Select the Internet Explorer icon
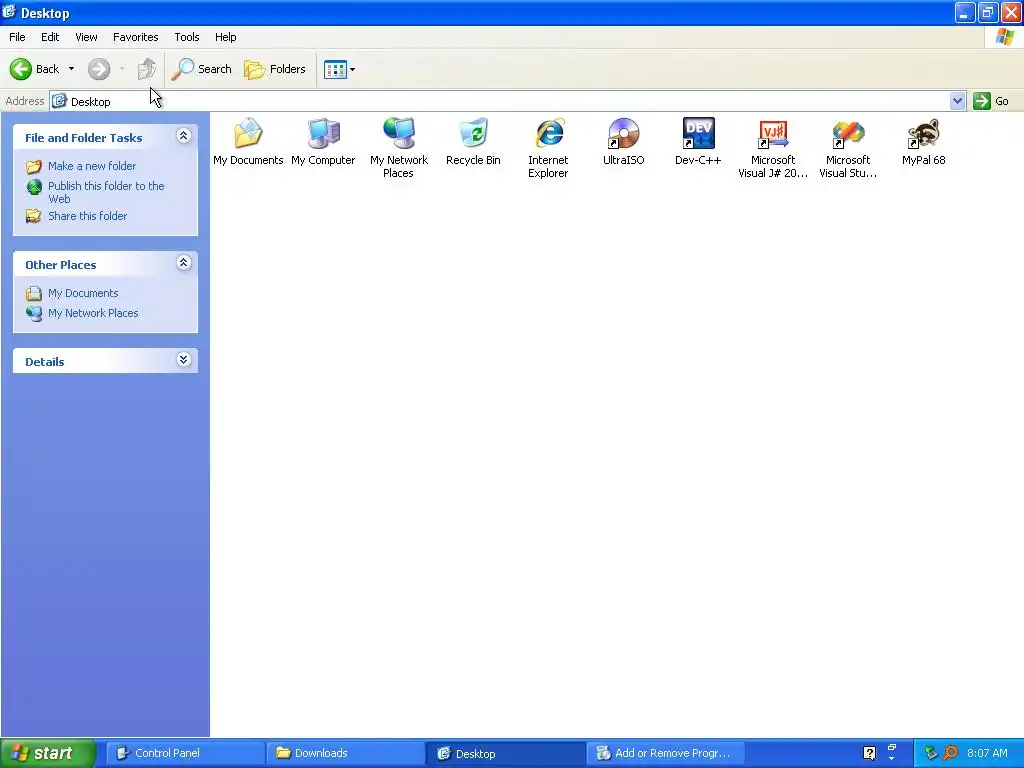Image resolution: width=1024 pixels, height=768 pixels. (x=549, y=148)
